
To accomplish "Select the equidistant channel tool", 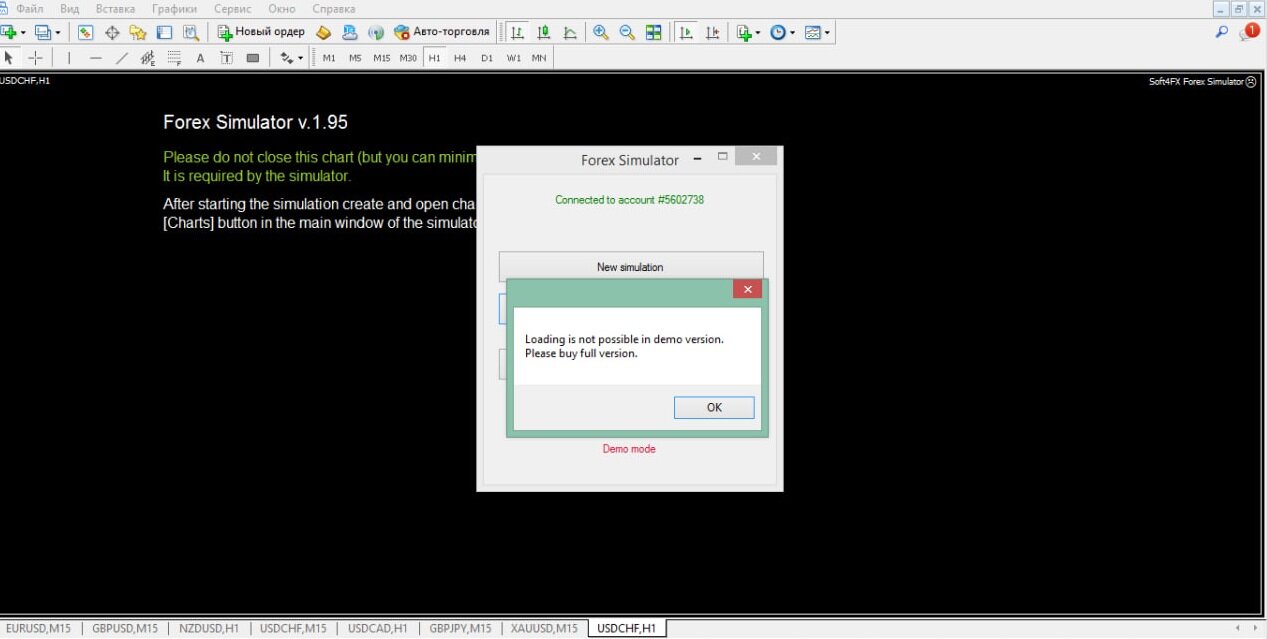I will [148, 58].
